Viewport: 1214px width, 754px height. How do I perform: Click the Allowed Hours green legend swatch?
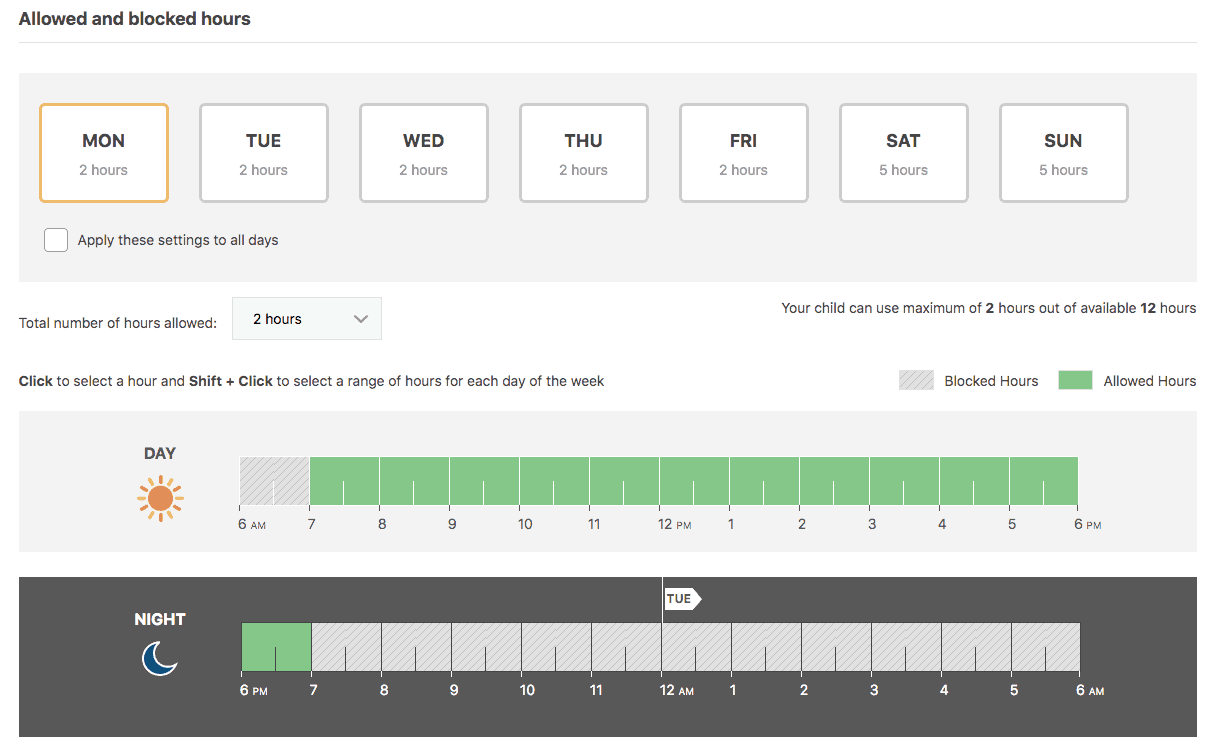tap(1075, 381)
